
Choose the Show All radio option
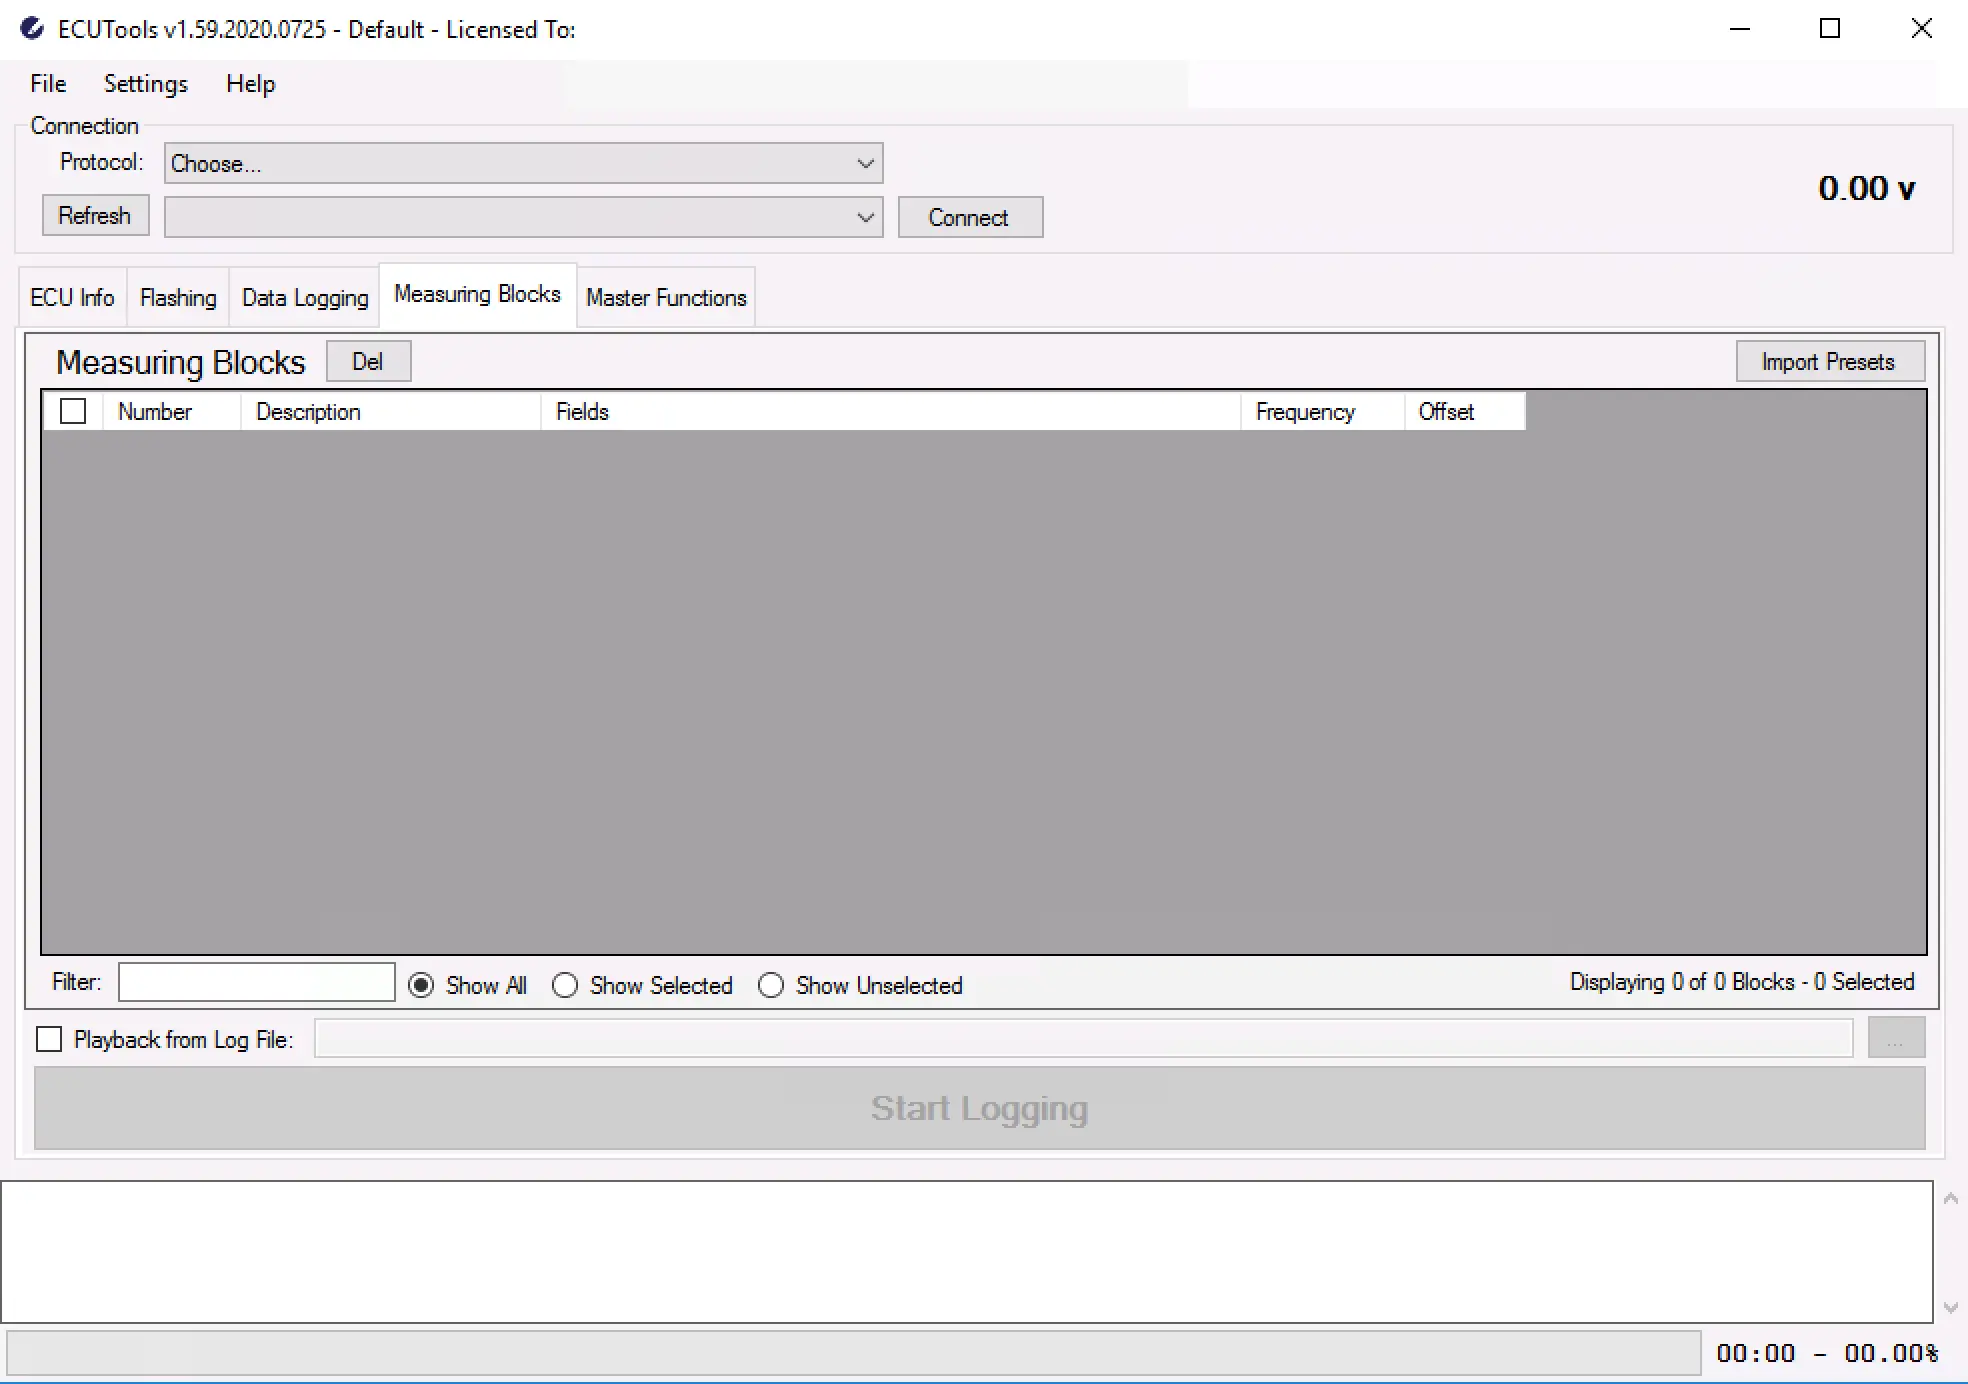point(421,985)
